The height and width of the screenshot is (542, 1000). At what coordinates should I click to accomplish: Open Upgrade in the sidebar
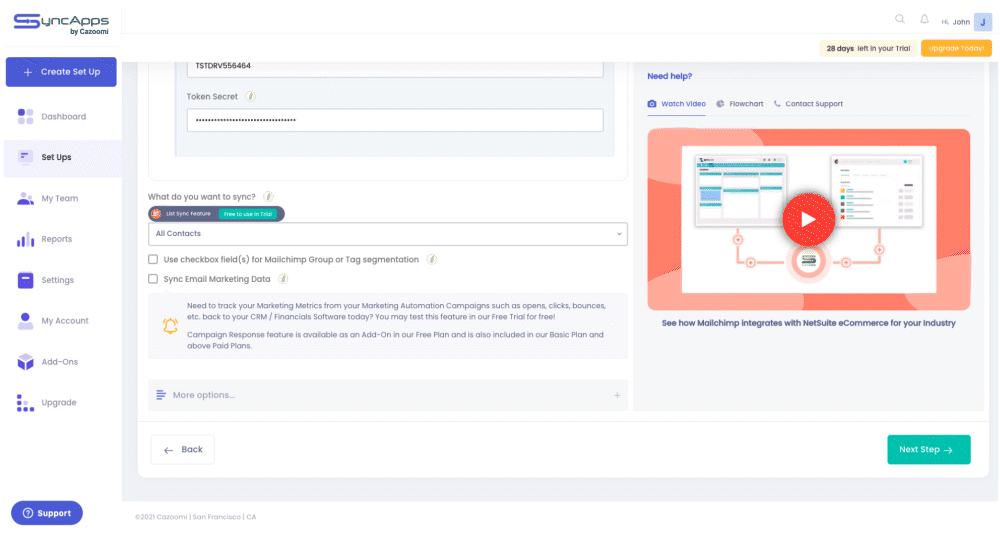coord(62,402)
